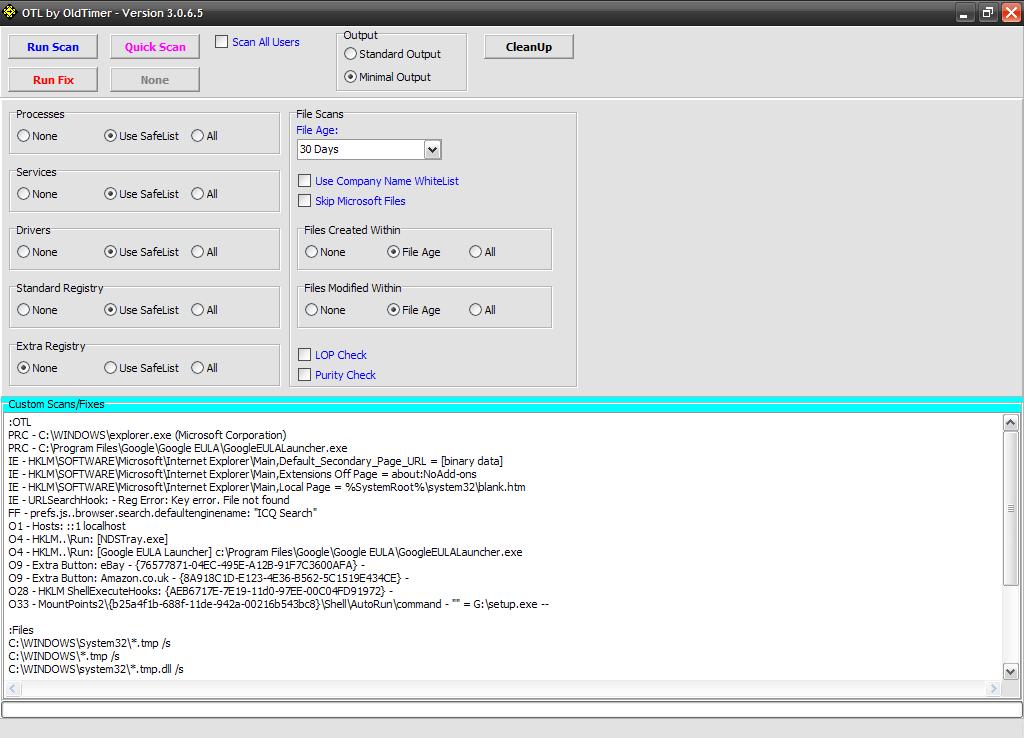Image resolution: width=1024 pixels, height=738 pixels.
Task: Select None for Services
Action: coord(23,194)
